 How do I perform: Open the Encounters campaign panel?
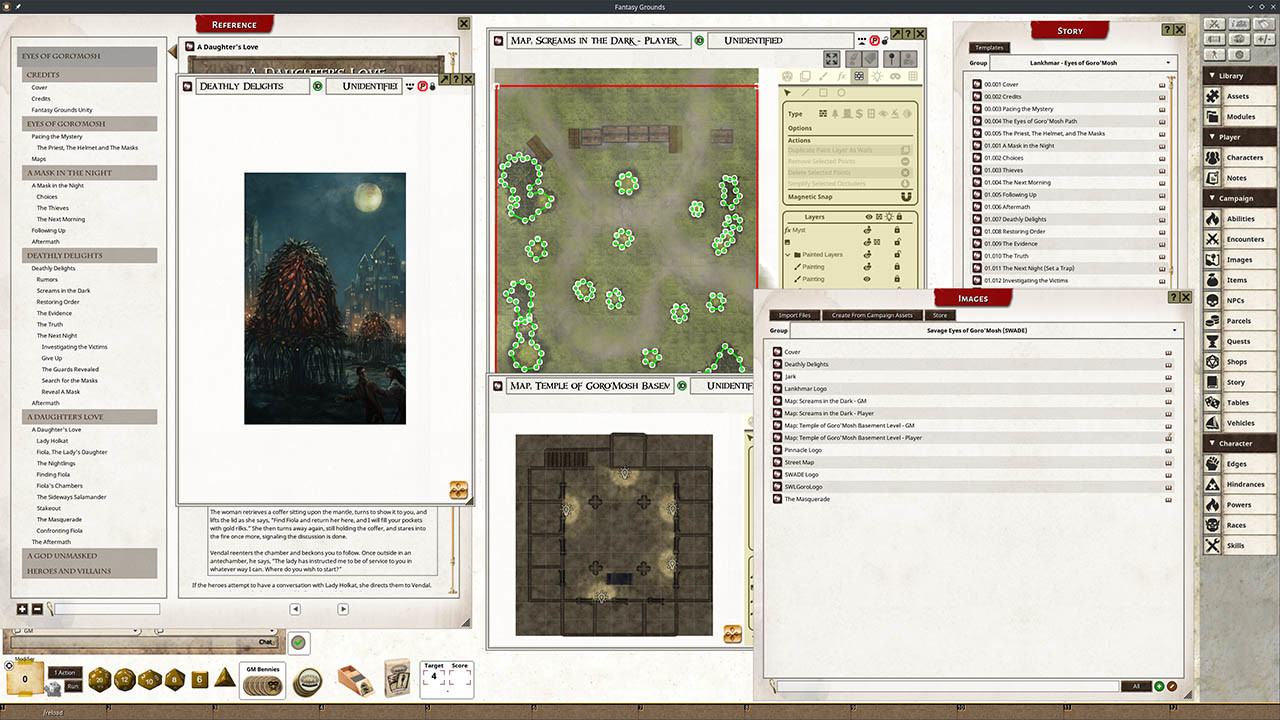click(x=1240, y=239)
